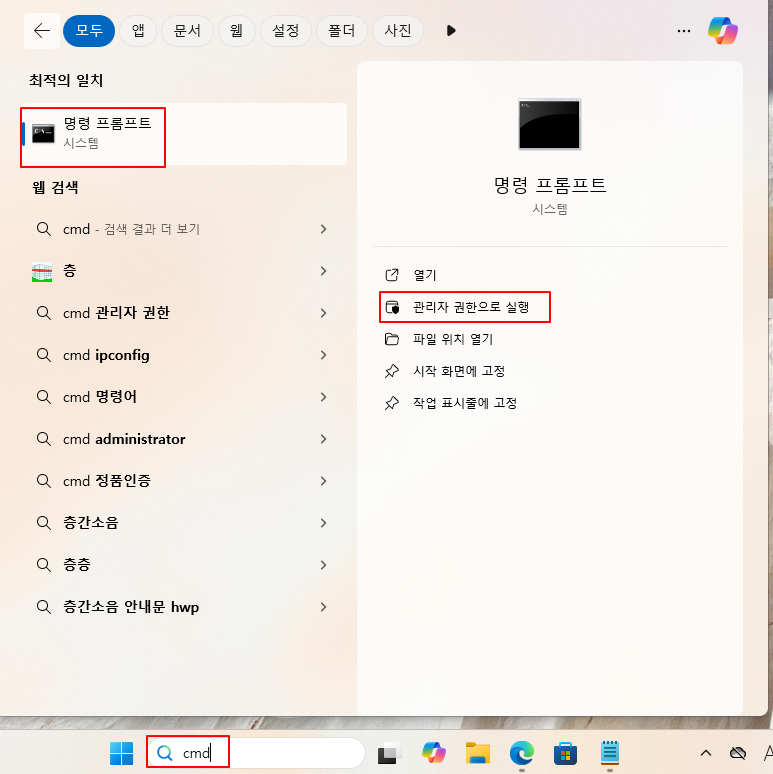Expand the 층간소음 안내문 hwp chevron

click(x=323, y=607)
